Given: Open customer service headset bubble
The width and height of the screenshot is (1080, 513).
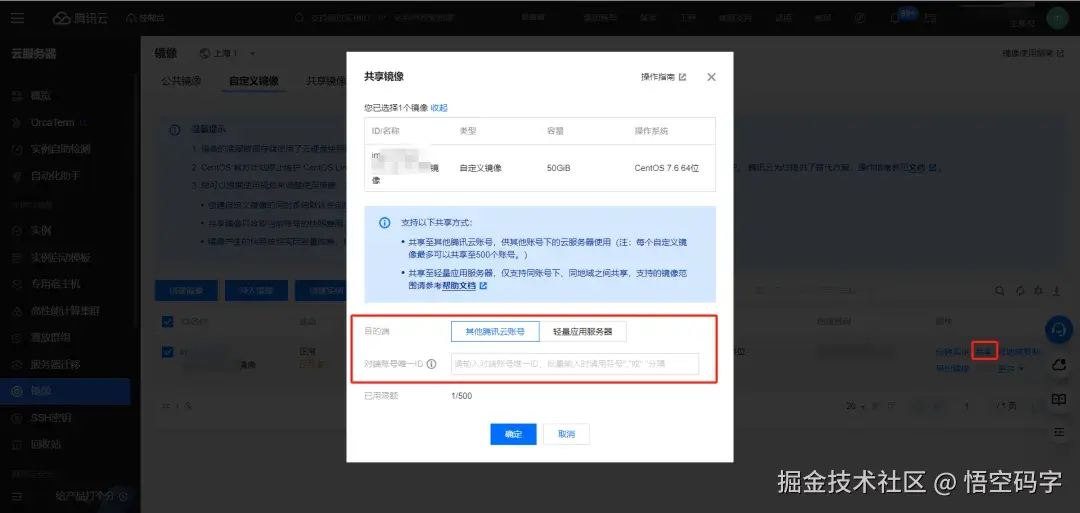Looking at the screenshot, I should point(1059,330).
